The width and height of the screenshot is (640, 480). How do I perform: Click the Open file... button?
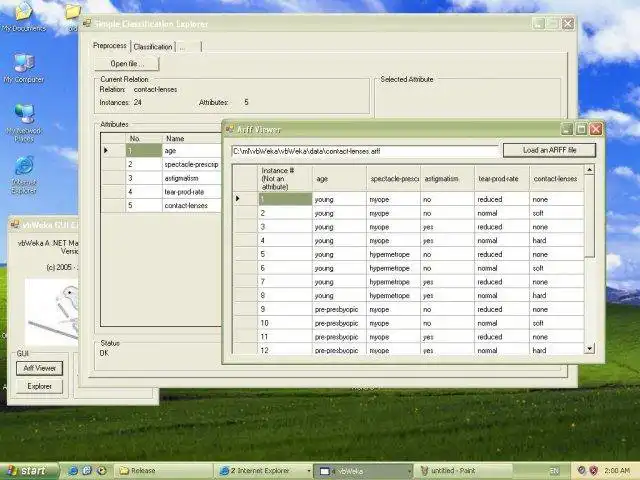pyautogui.click(x=127, y=64)
